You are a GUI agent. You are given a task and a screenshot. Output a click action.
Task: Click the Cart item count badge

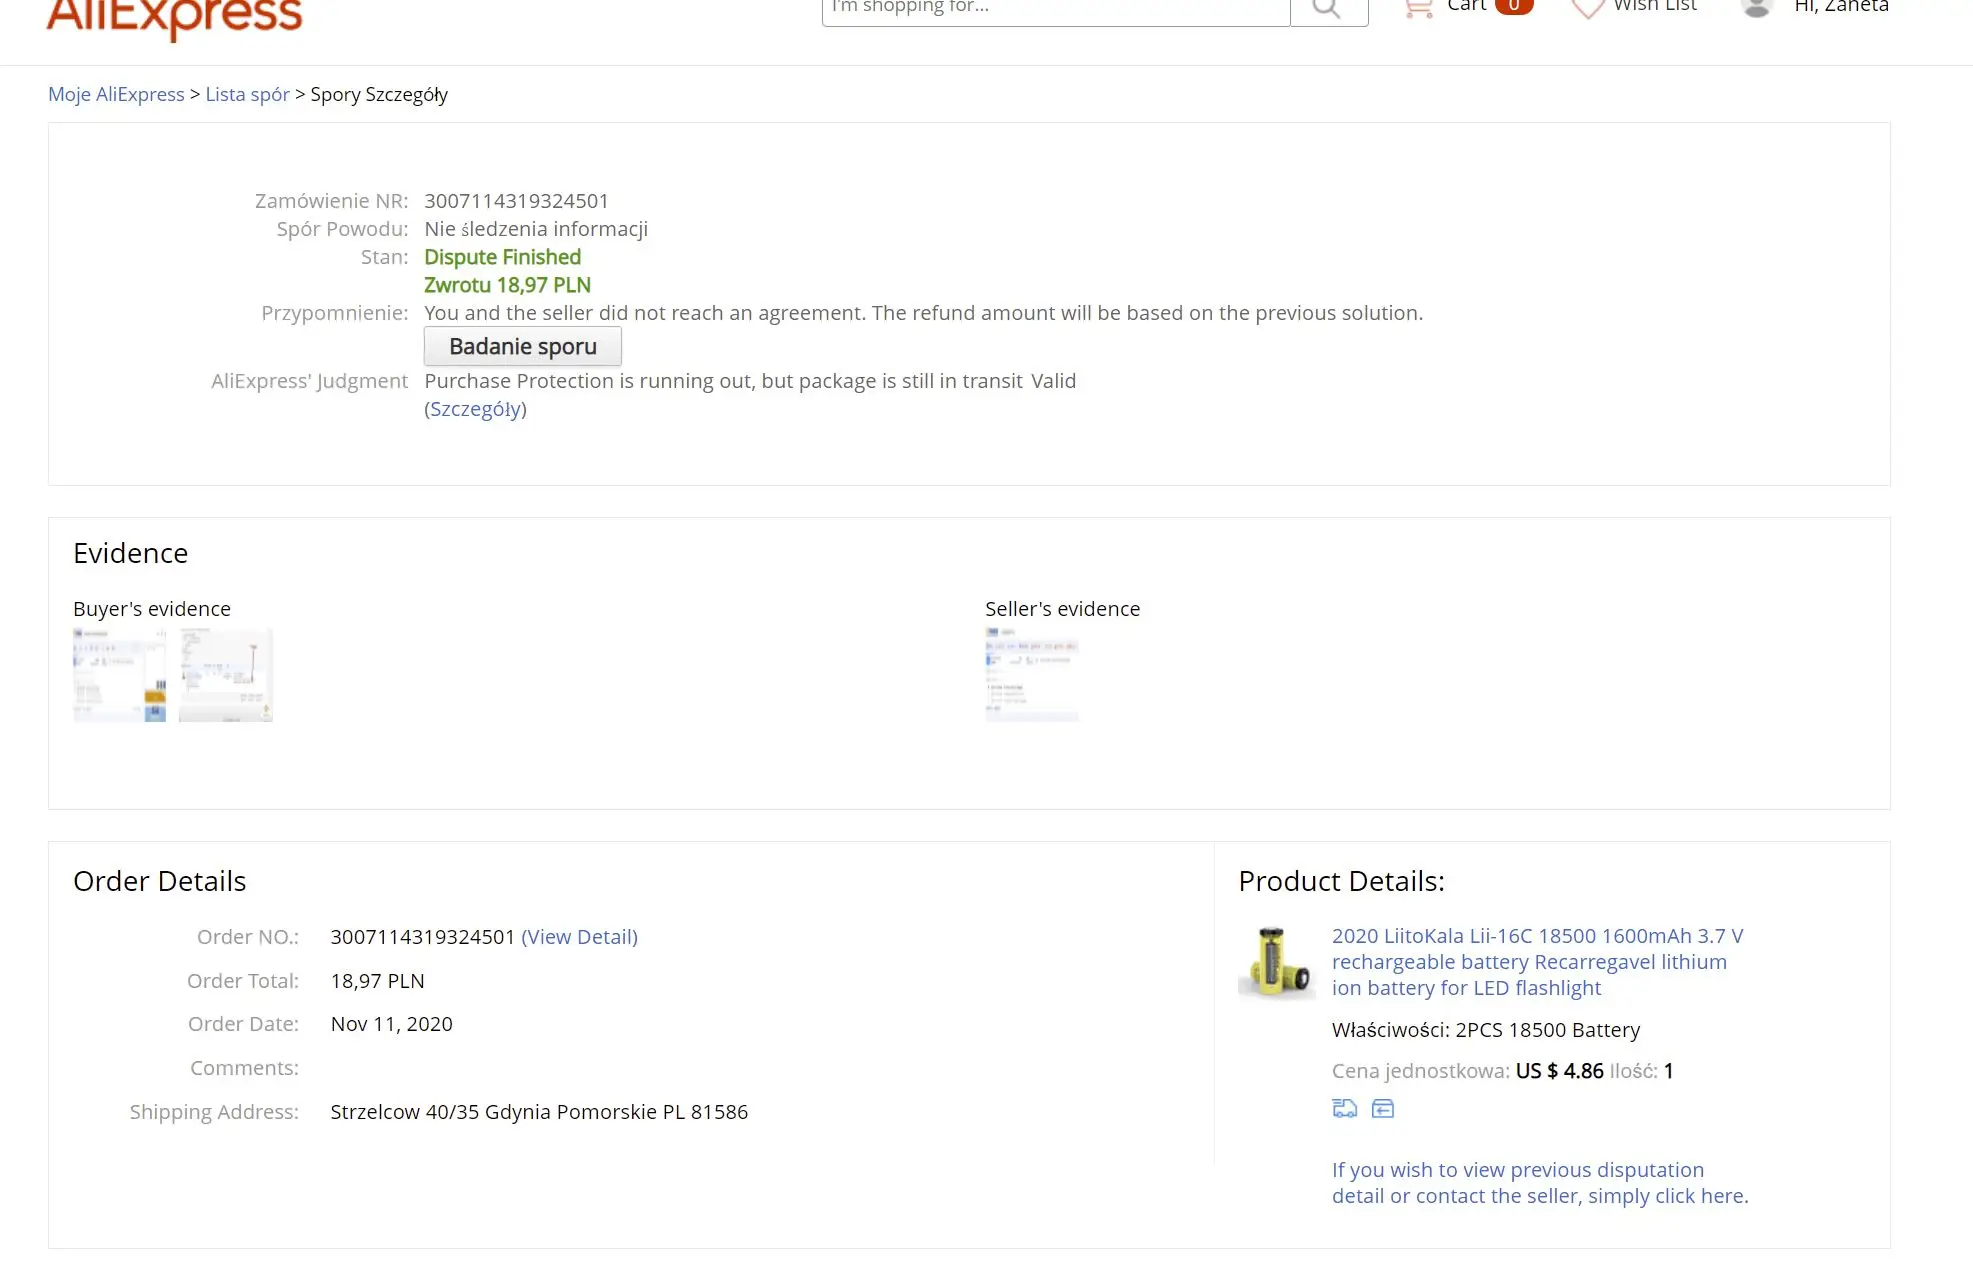point(1513,6)
